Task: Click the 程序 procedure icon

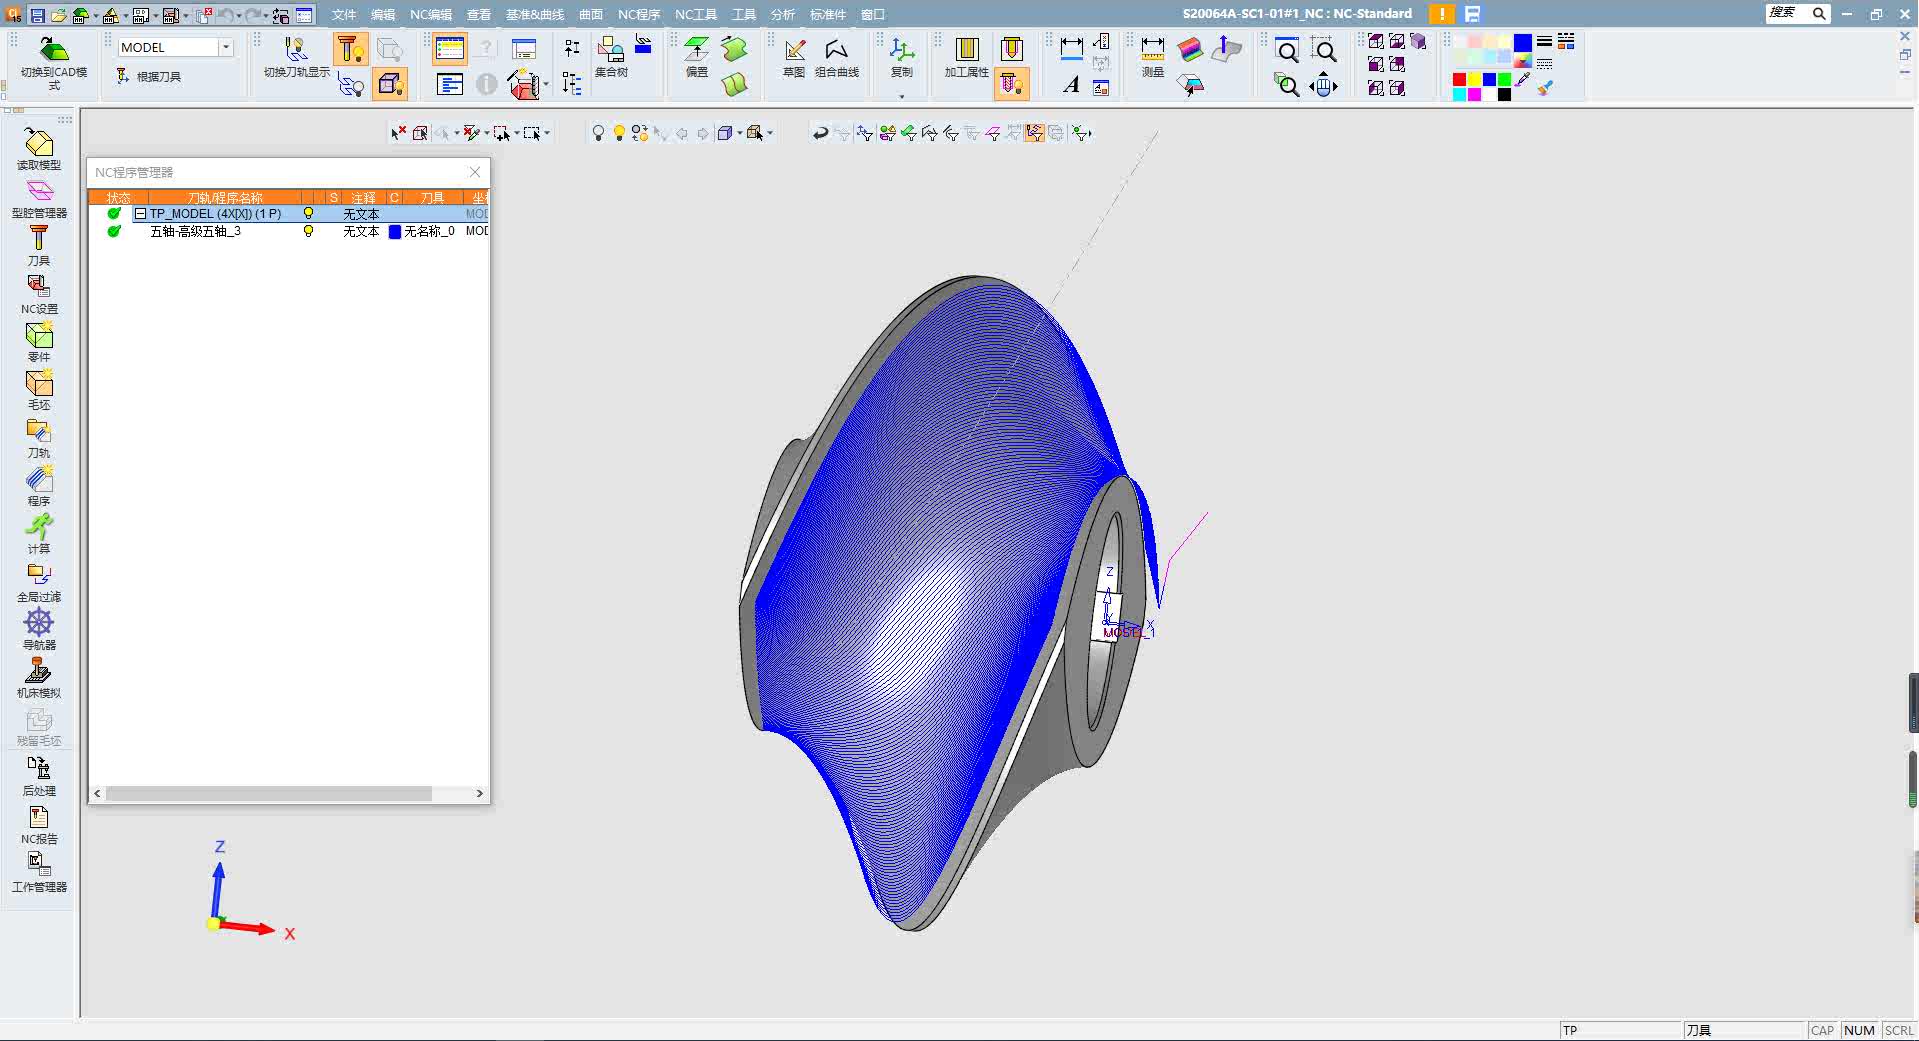Action: 39,486
